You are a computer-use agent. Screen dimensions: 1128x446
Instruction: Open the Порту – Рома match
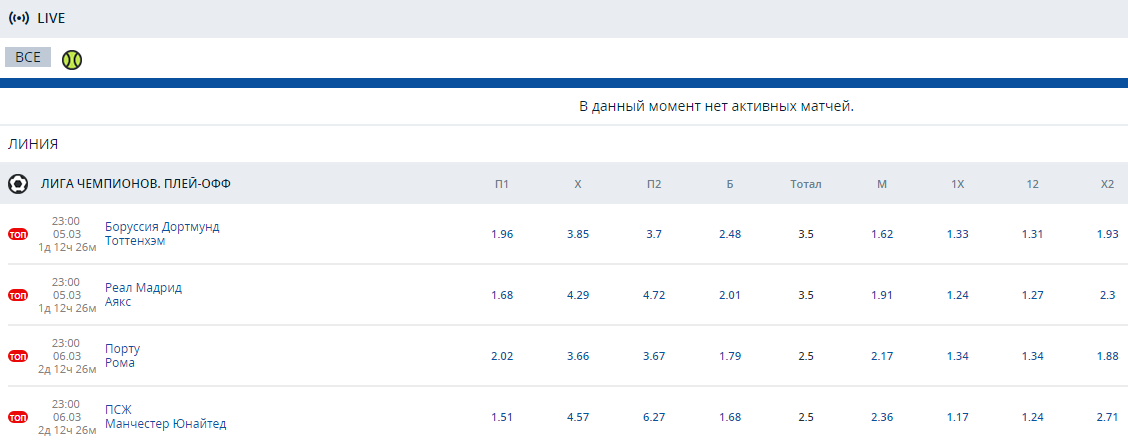click(122, 355)
